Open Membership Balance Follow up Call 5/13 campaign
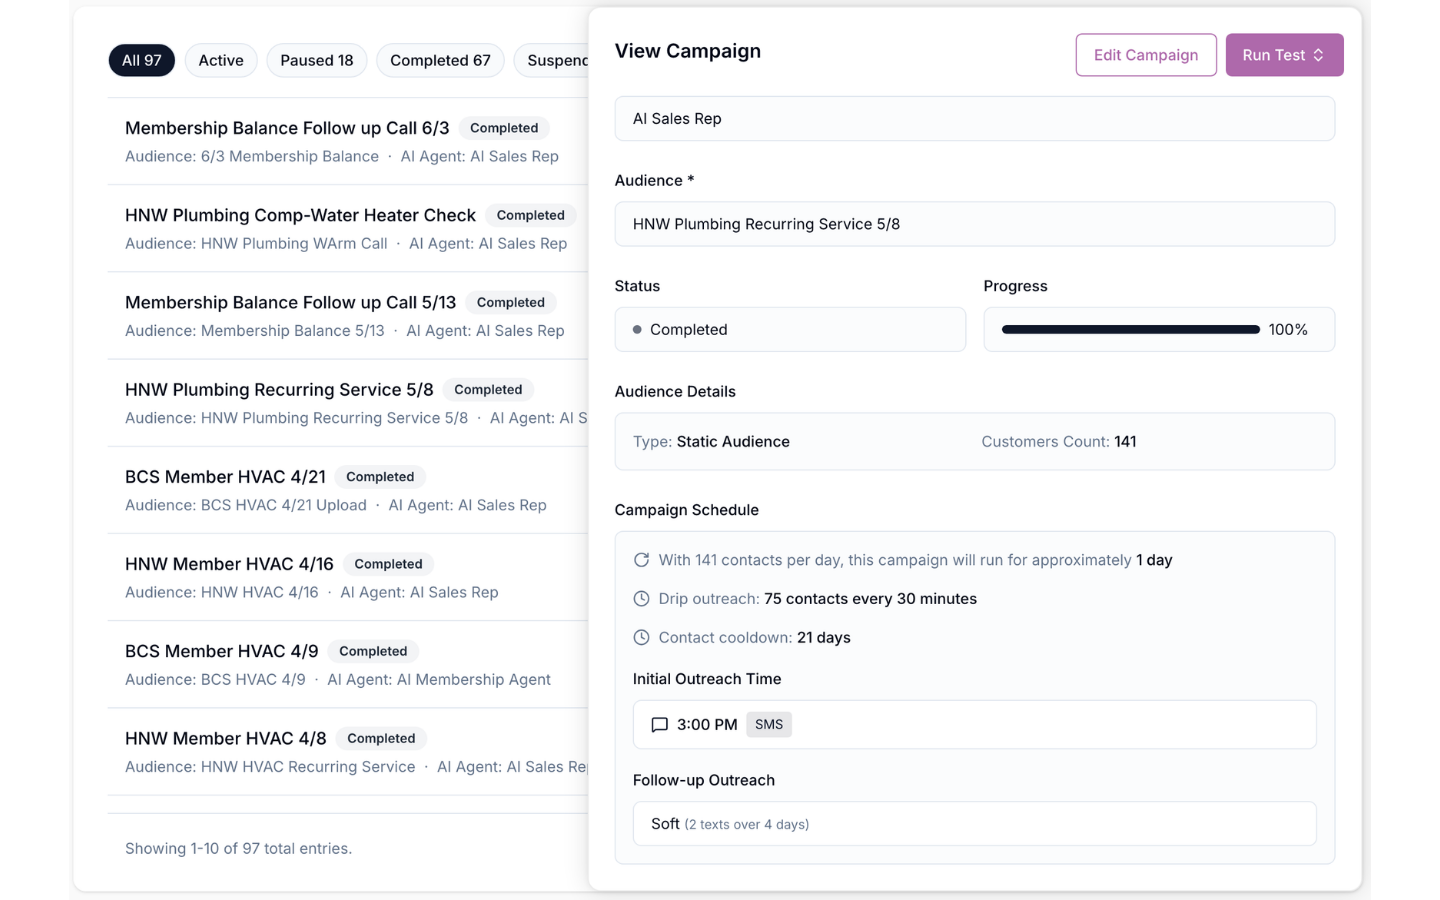Image resolution: width=1440 pixels, height=900 pixels. click(290, 302)
